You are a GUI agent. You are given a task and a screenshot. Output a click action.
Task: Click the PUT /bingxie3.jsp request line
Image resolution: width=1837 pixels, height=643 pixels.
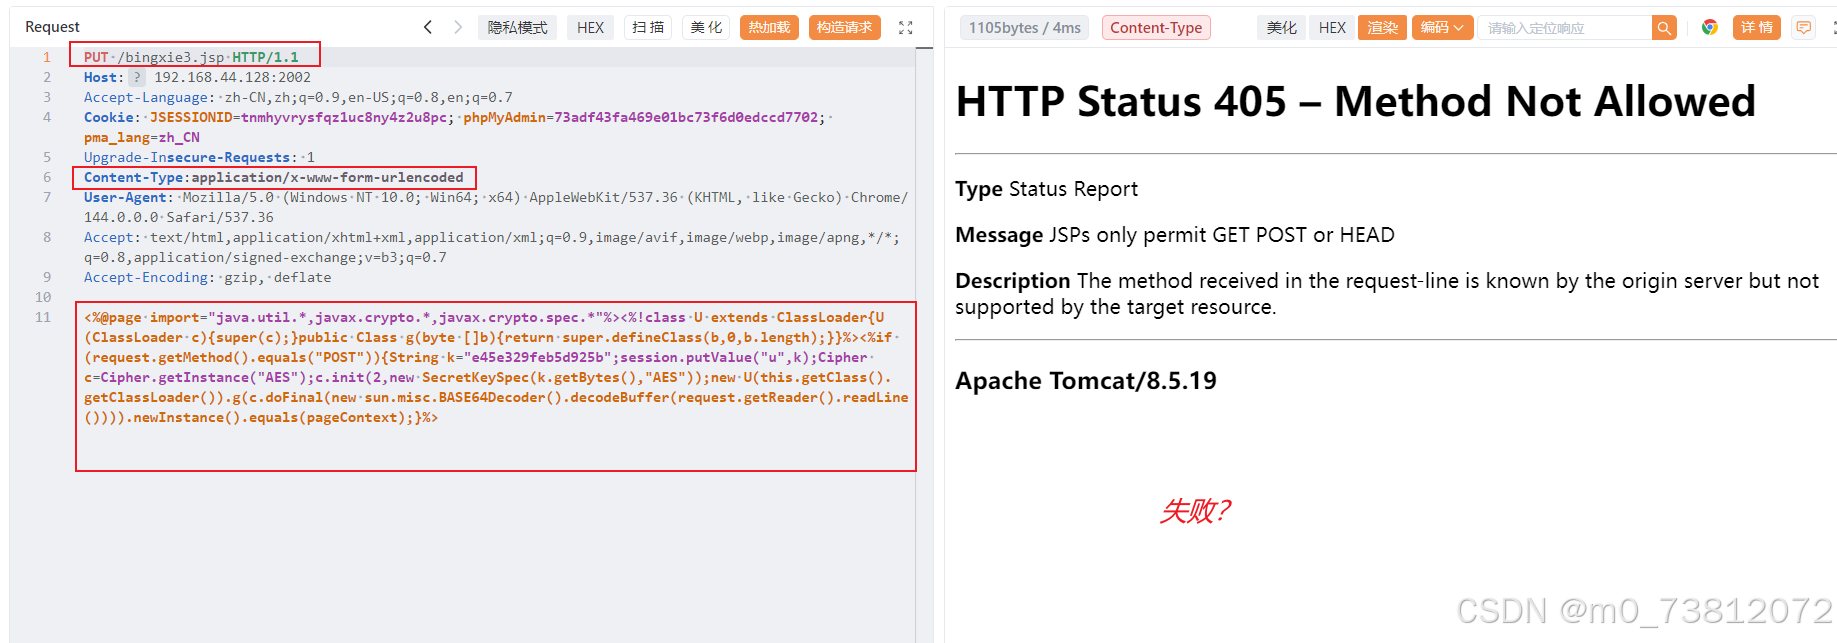191,57
